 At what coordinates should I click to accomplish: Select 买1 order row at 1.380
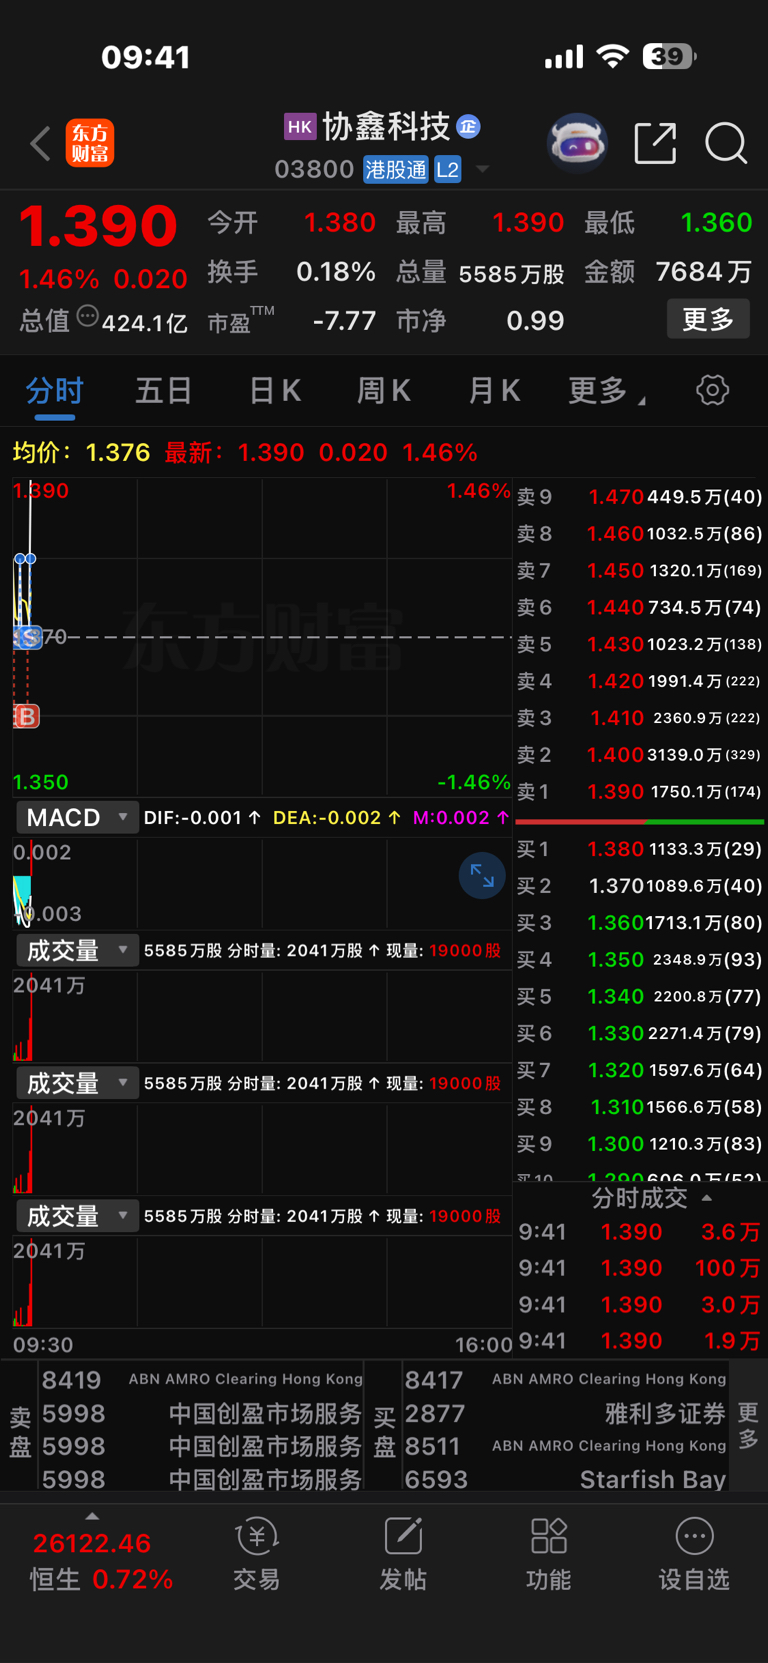tap(640, 849)
